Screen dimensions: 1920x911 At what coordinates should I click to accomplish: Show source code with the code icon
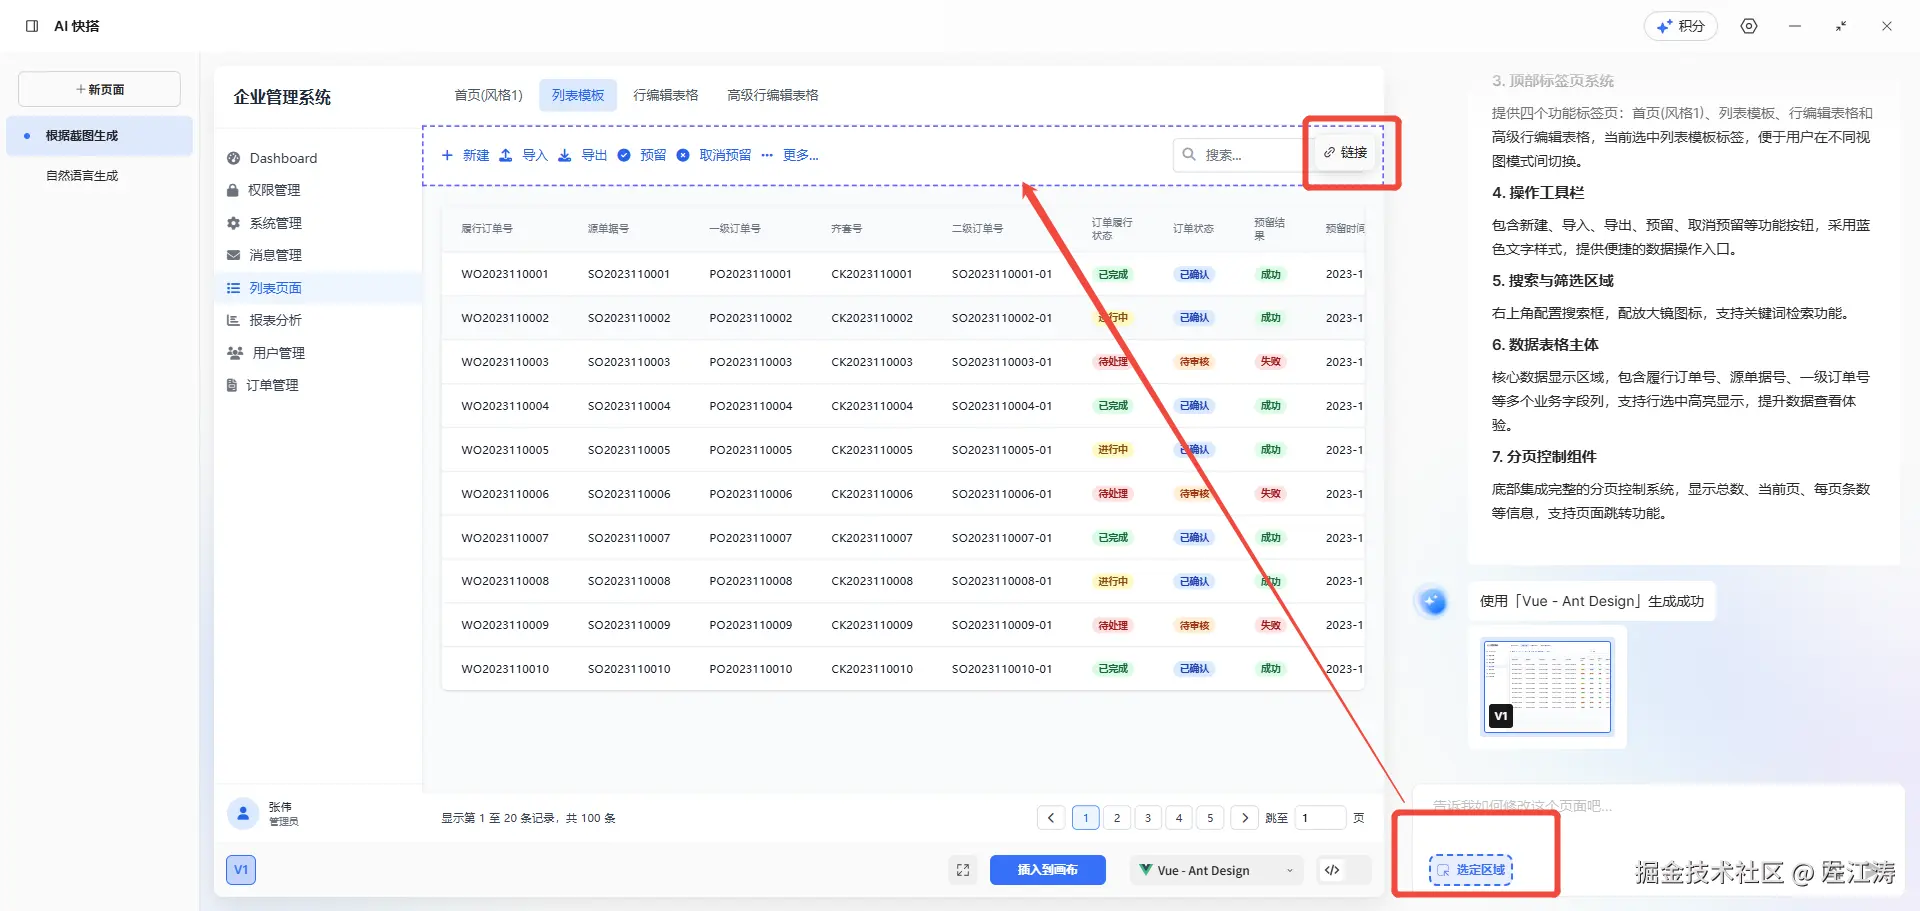[1332, 870]
